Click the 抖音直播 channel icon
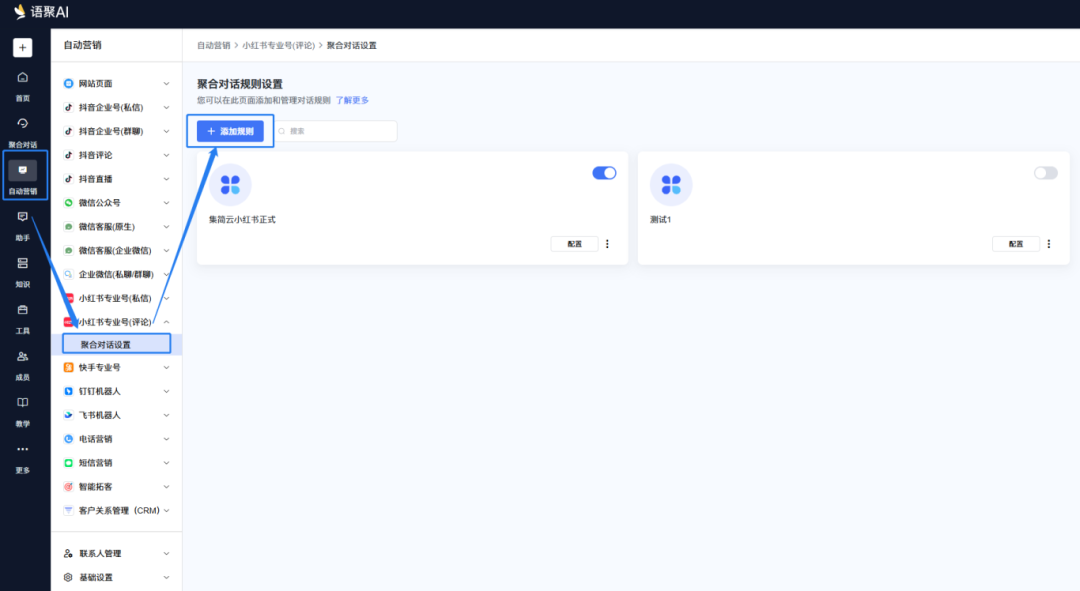This screenshot has width=1080, height=591. (x=68, y=179)
